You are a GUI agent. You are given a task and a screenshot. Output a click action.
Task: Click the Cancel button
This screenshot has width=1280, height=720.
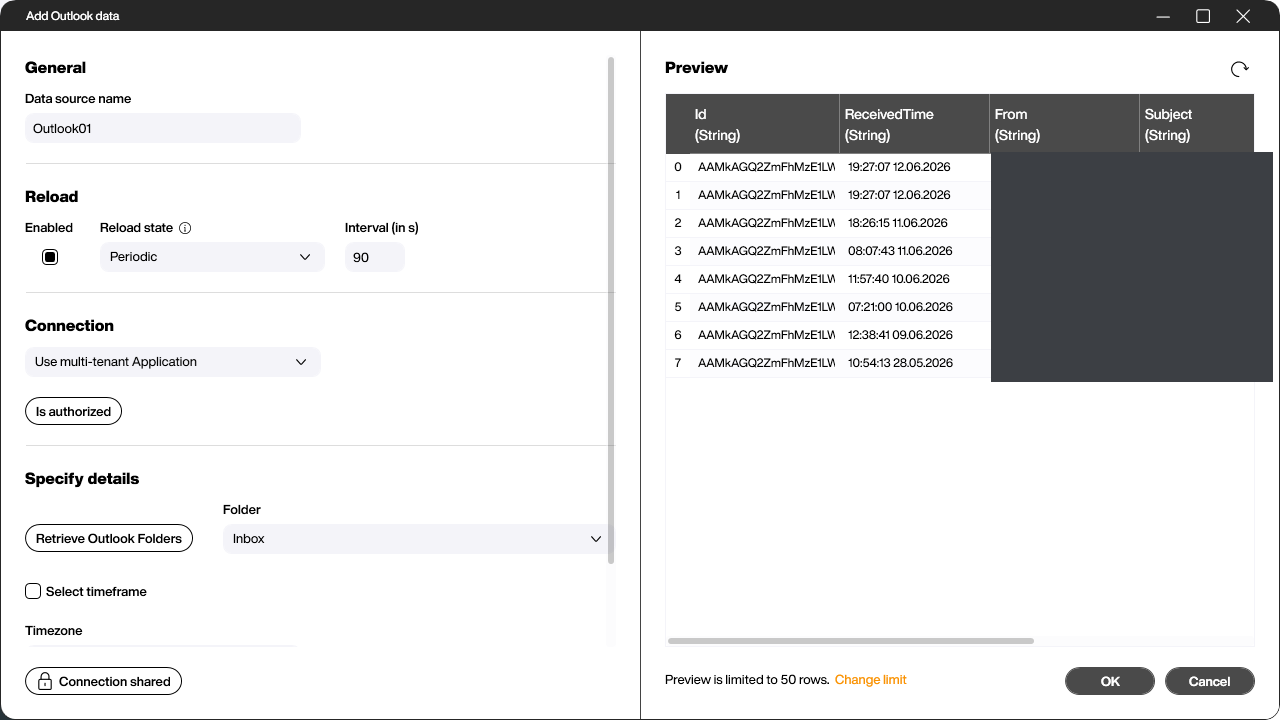pyautogui.click(x=1209, y=681)
